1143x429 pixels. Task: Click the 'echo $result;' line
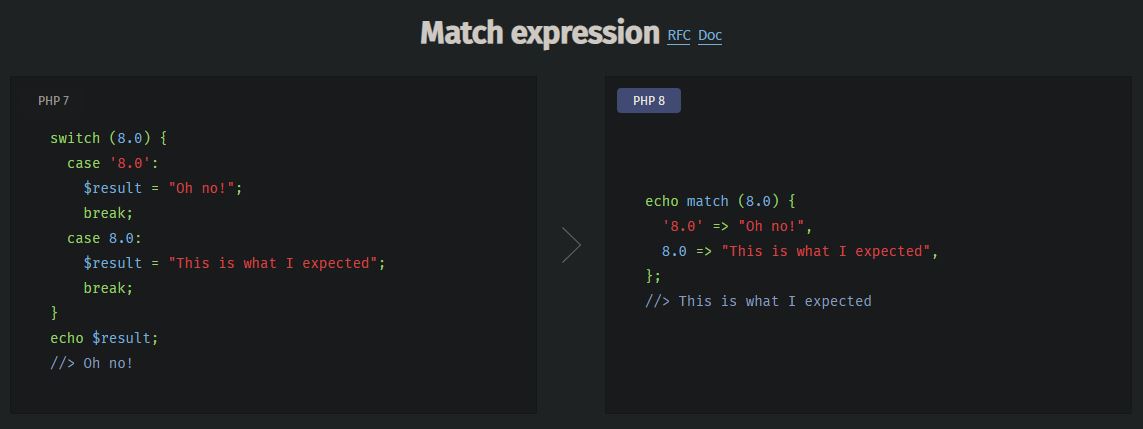(x=104, y=338)
